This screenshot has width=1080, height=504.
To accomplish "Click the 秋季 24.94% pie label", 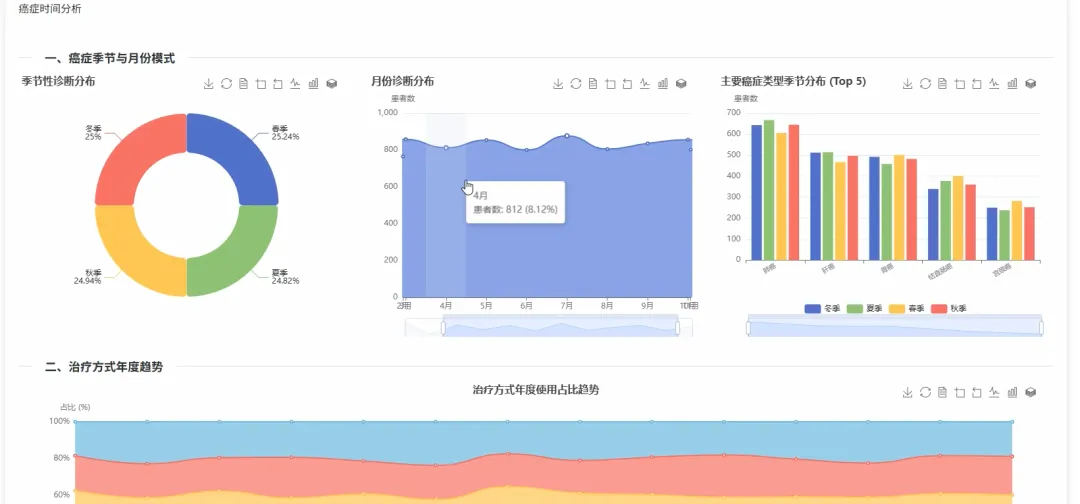I will (88, 276).
